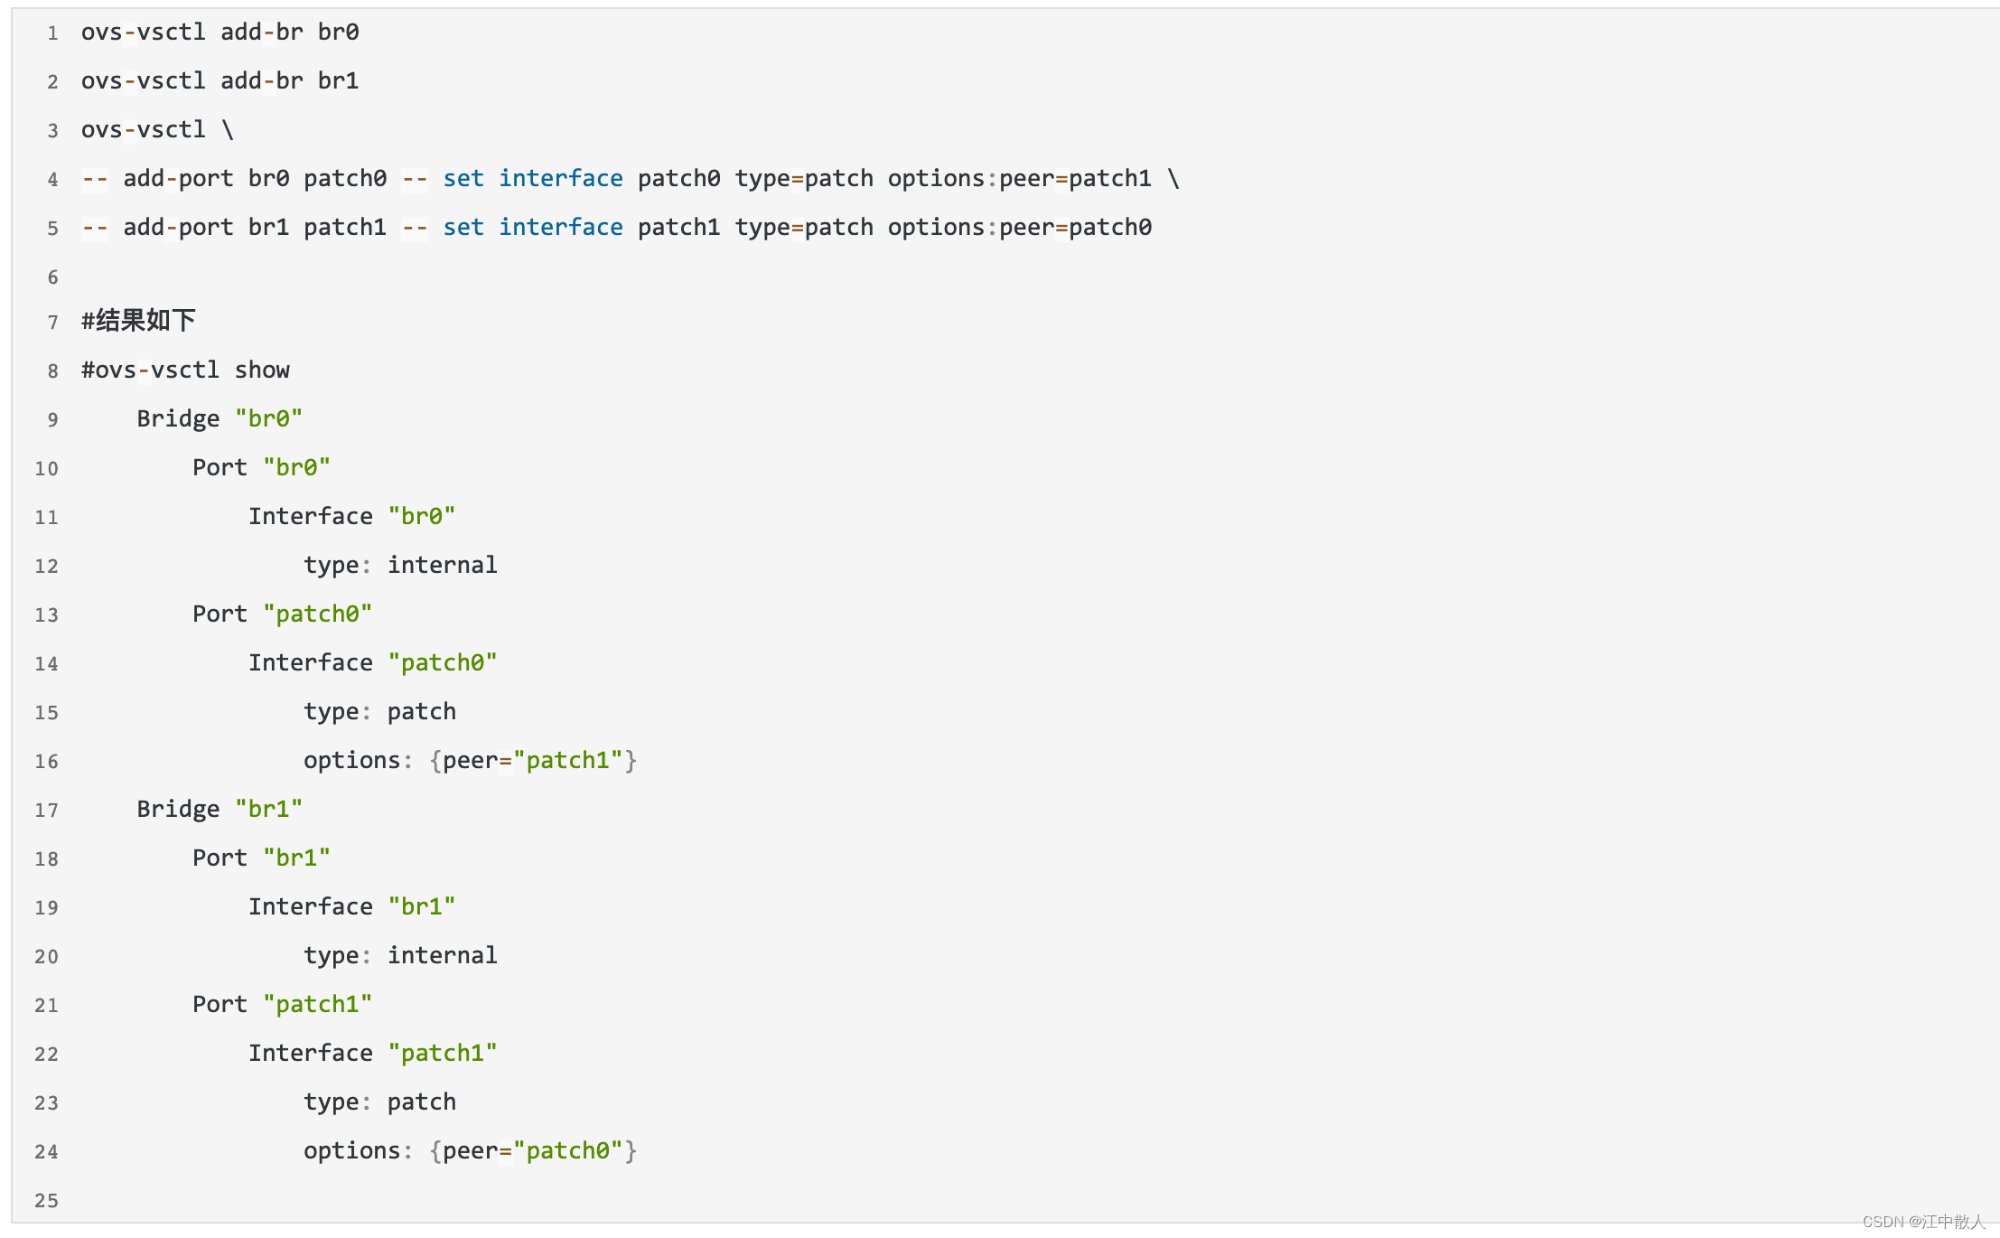This screenshot has height=1238, width=2000.
Task: Click the Interface "patch0" line
Action: click(x=373, y=663)
